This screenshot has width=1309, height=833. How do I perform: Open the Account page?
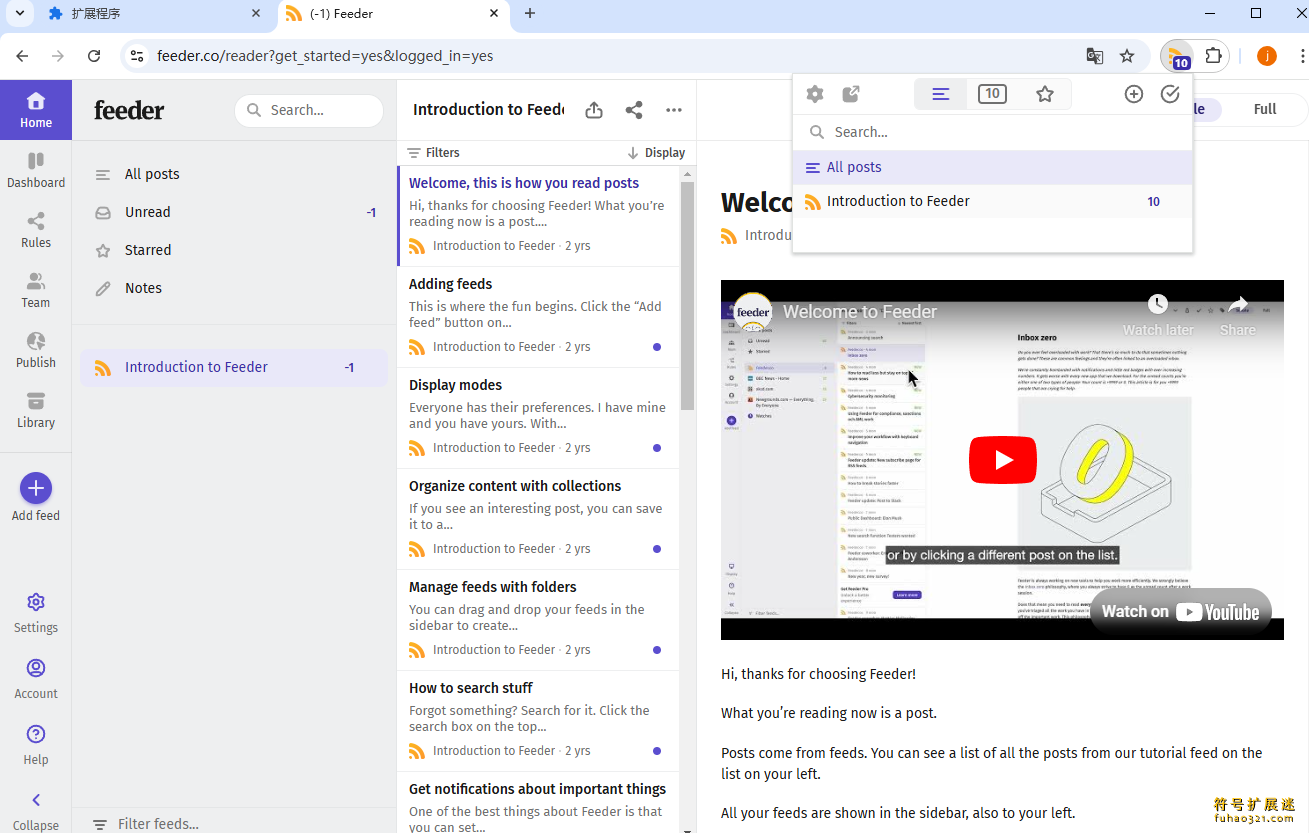(x=36, y=679)
